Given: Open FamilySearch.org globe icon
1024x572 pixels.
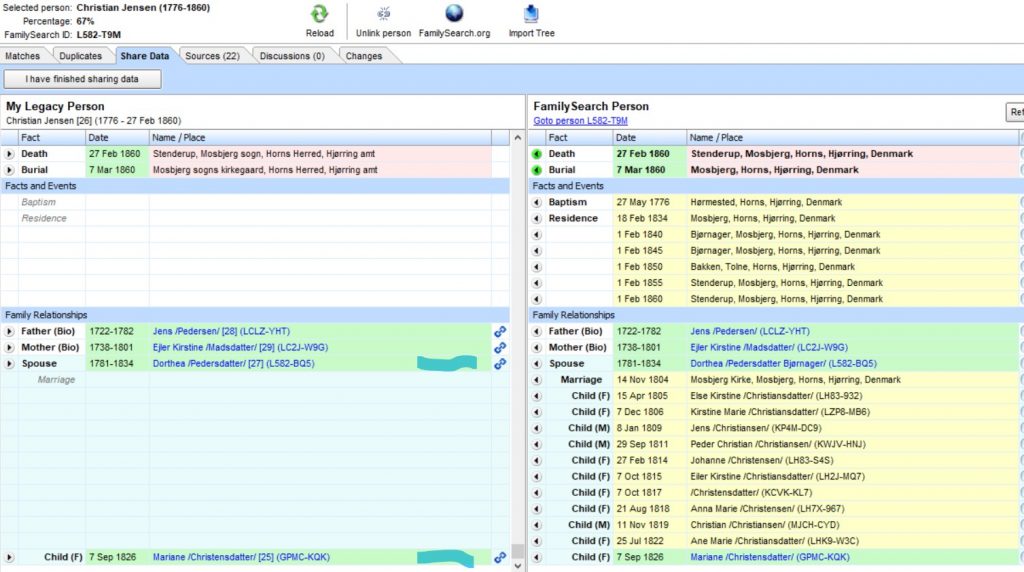Looking at the screenshot, I should (x=454, y=13).
